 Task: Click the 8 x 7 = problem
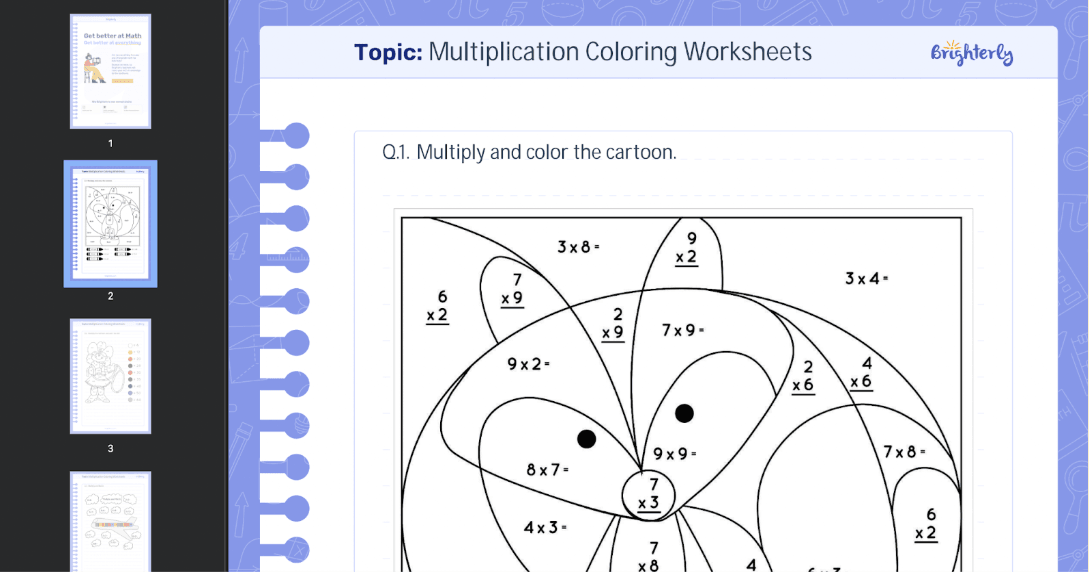coord(547,468)
